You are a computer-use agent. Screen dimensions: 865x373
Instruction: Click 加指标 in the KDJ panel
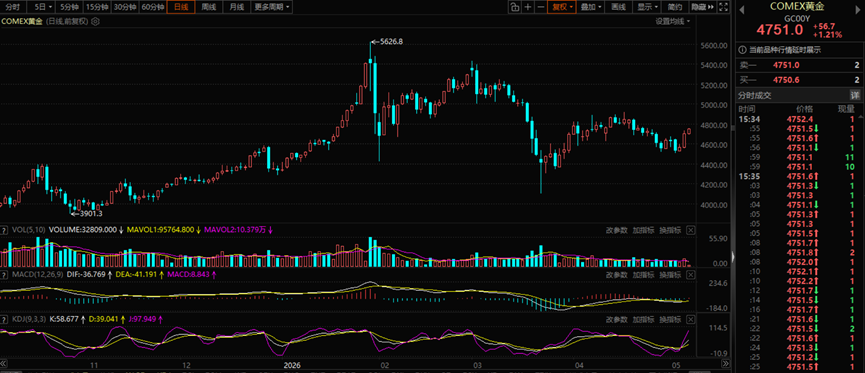pyautogui.click(x=643, y=319)
